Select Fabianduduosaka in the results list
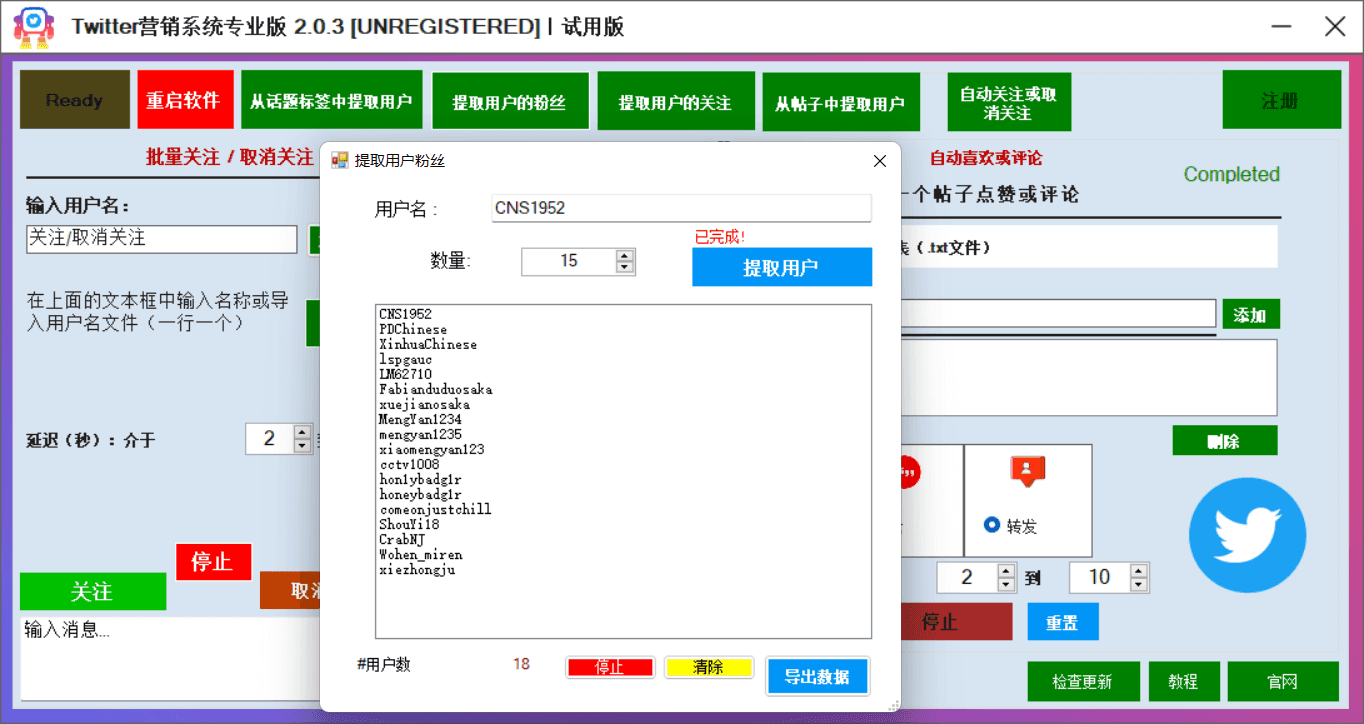Screen dimensions: 1364x724 click(436, 389)
